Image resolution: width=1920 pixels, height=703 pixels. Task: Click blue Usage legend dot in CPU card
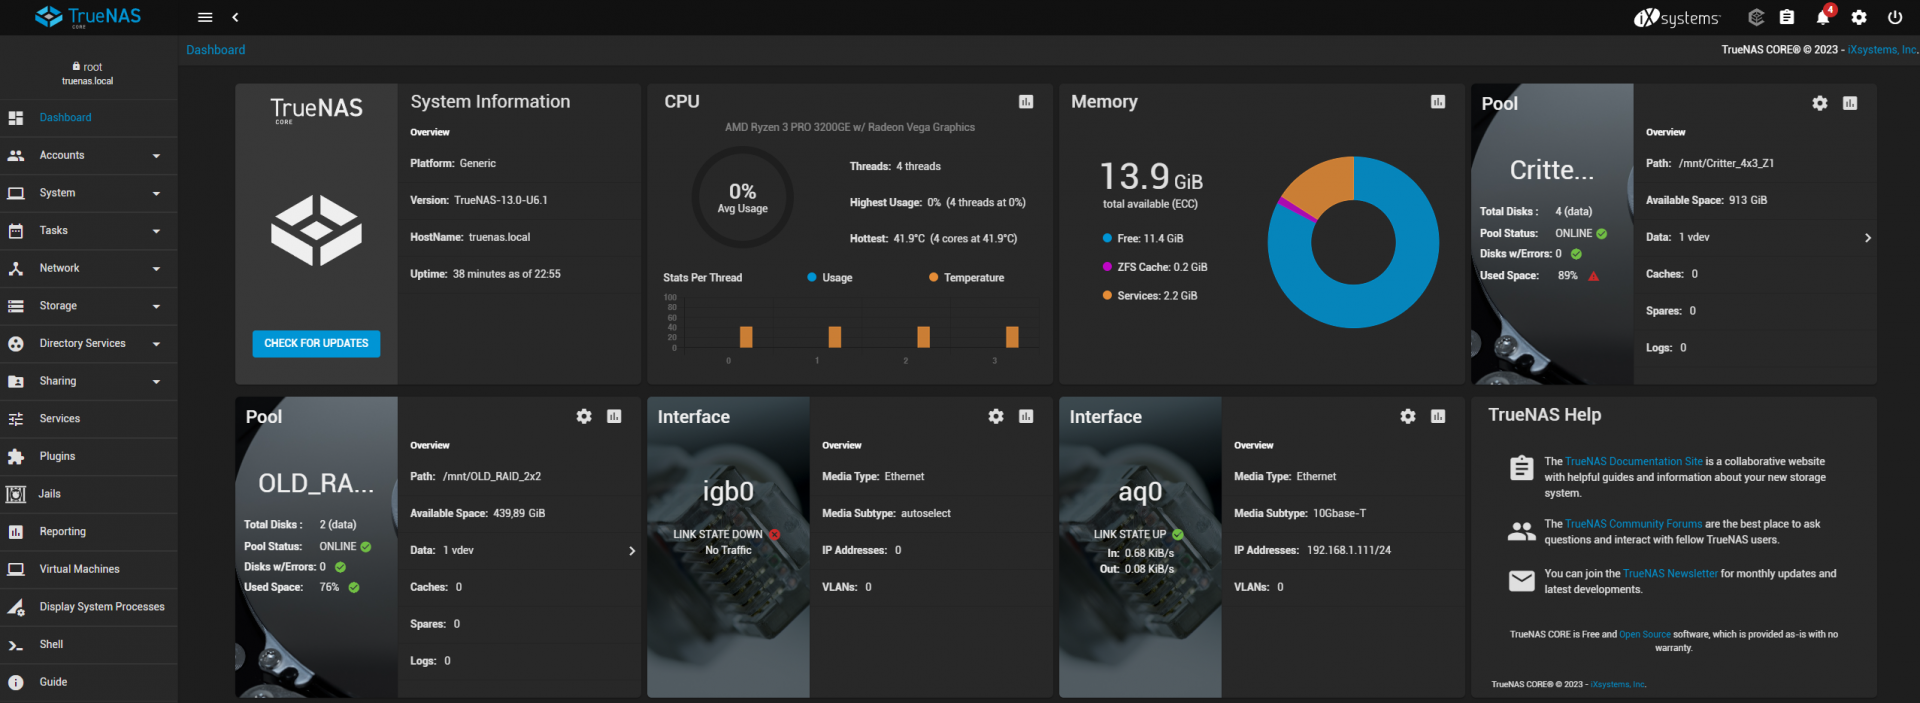tap(812, 278)
